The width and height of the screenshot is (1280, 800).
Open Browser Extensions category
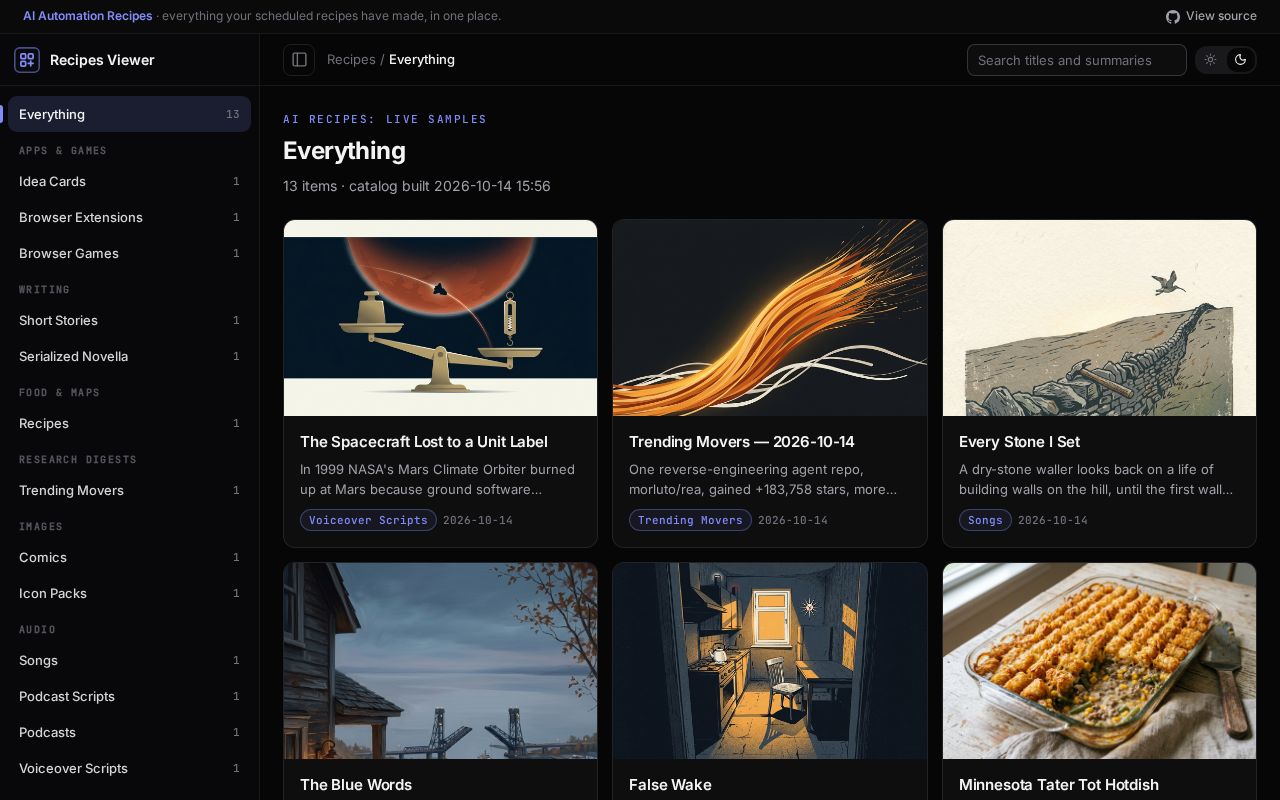(129, 217)
